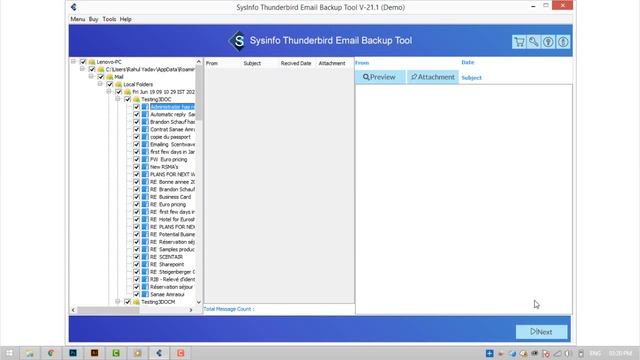Sort by the Subject column header
640x360 pixels.
coord(260,63)
